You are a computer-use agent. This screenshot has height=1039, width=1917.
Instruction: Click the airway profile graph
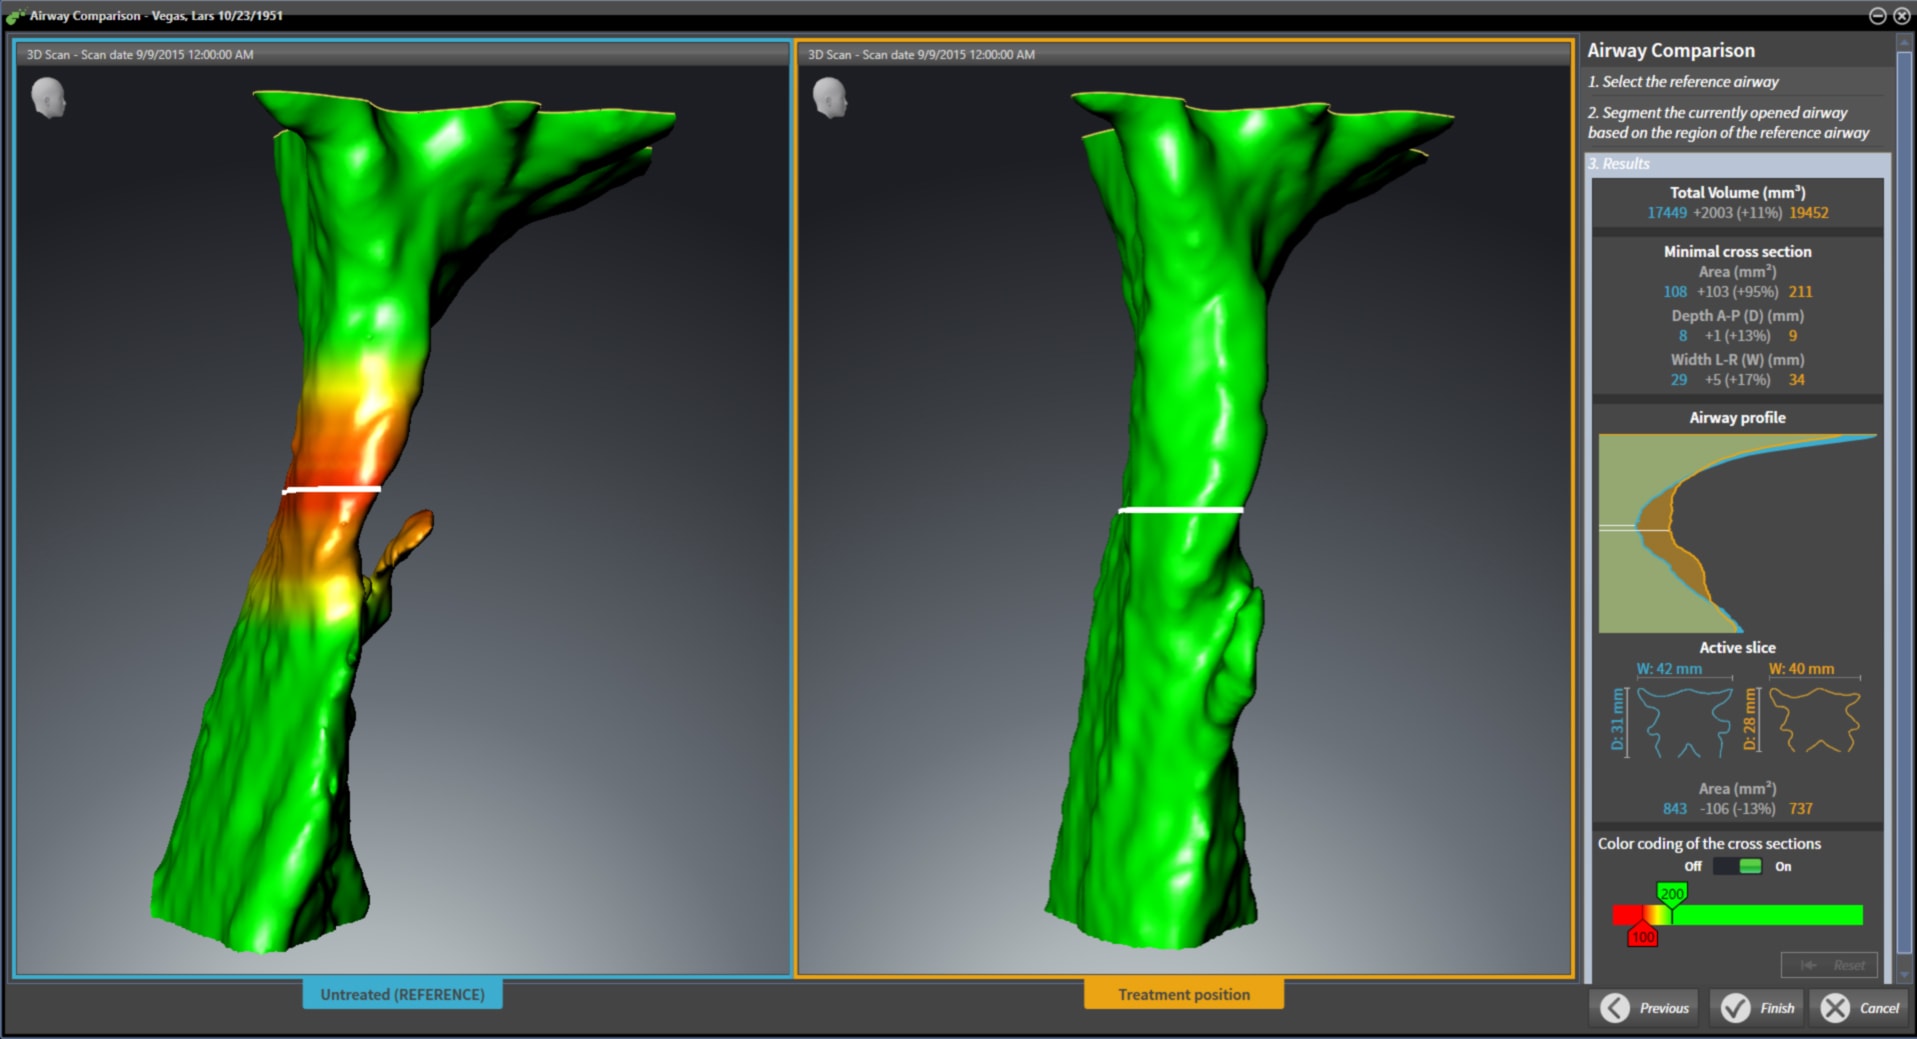pos(1736,533)
